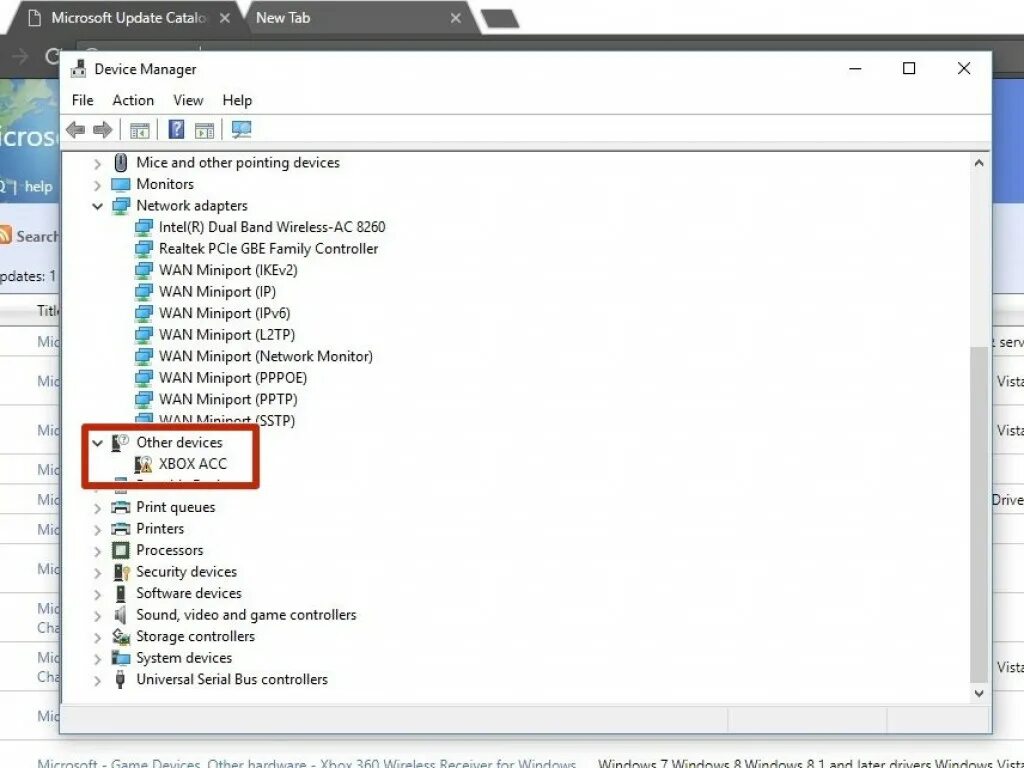Expand Sound, video and game controllers
The height and width of the screenshot is (768, 1024).
[x=97, y=616]
